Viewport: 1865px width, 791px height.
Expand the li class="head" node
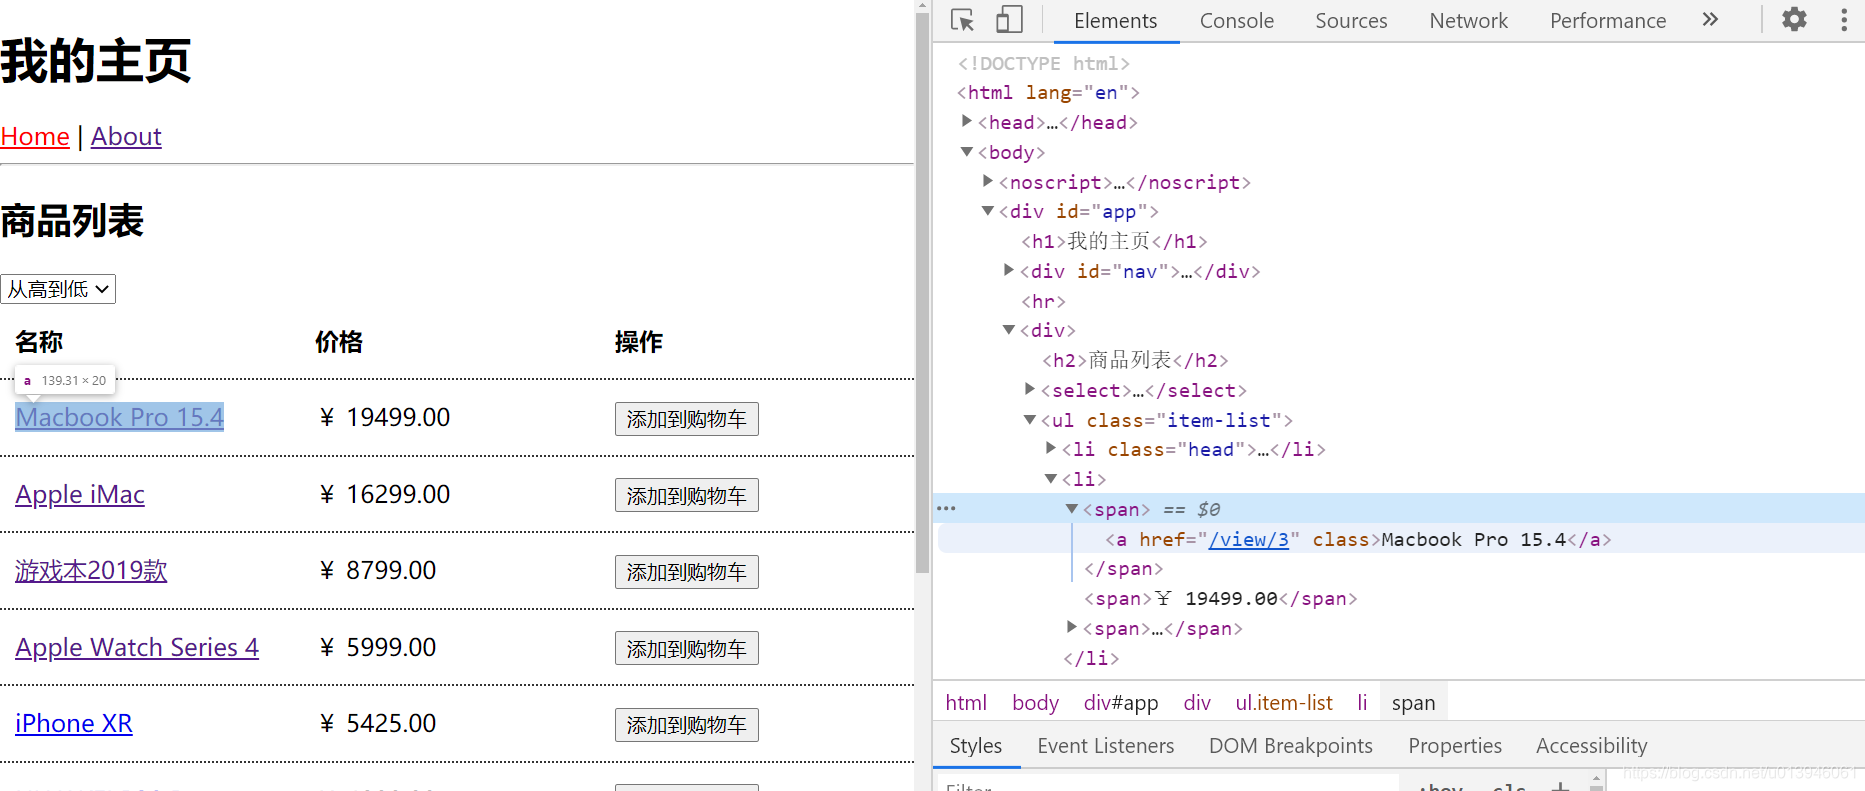(1051, 448)
